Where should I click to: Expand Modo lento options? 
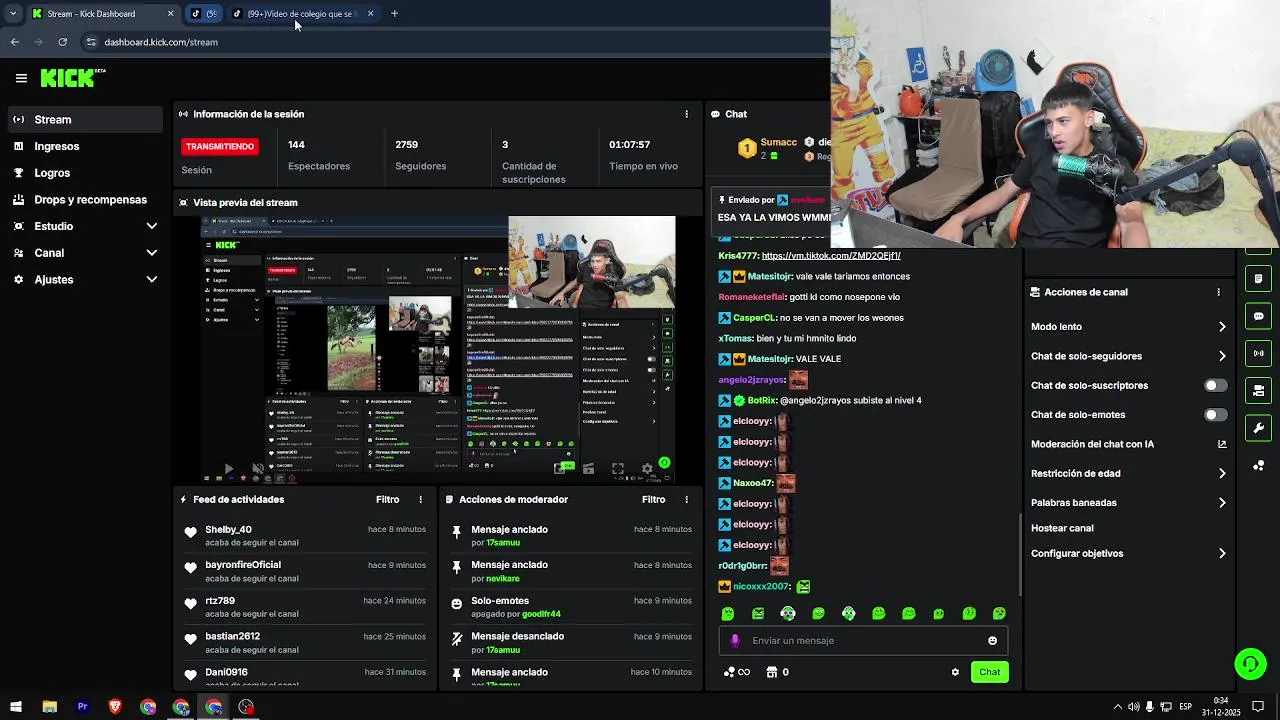[1222, 327]
